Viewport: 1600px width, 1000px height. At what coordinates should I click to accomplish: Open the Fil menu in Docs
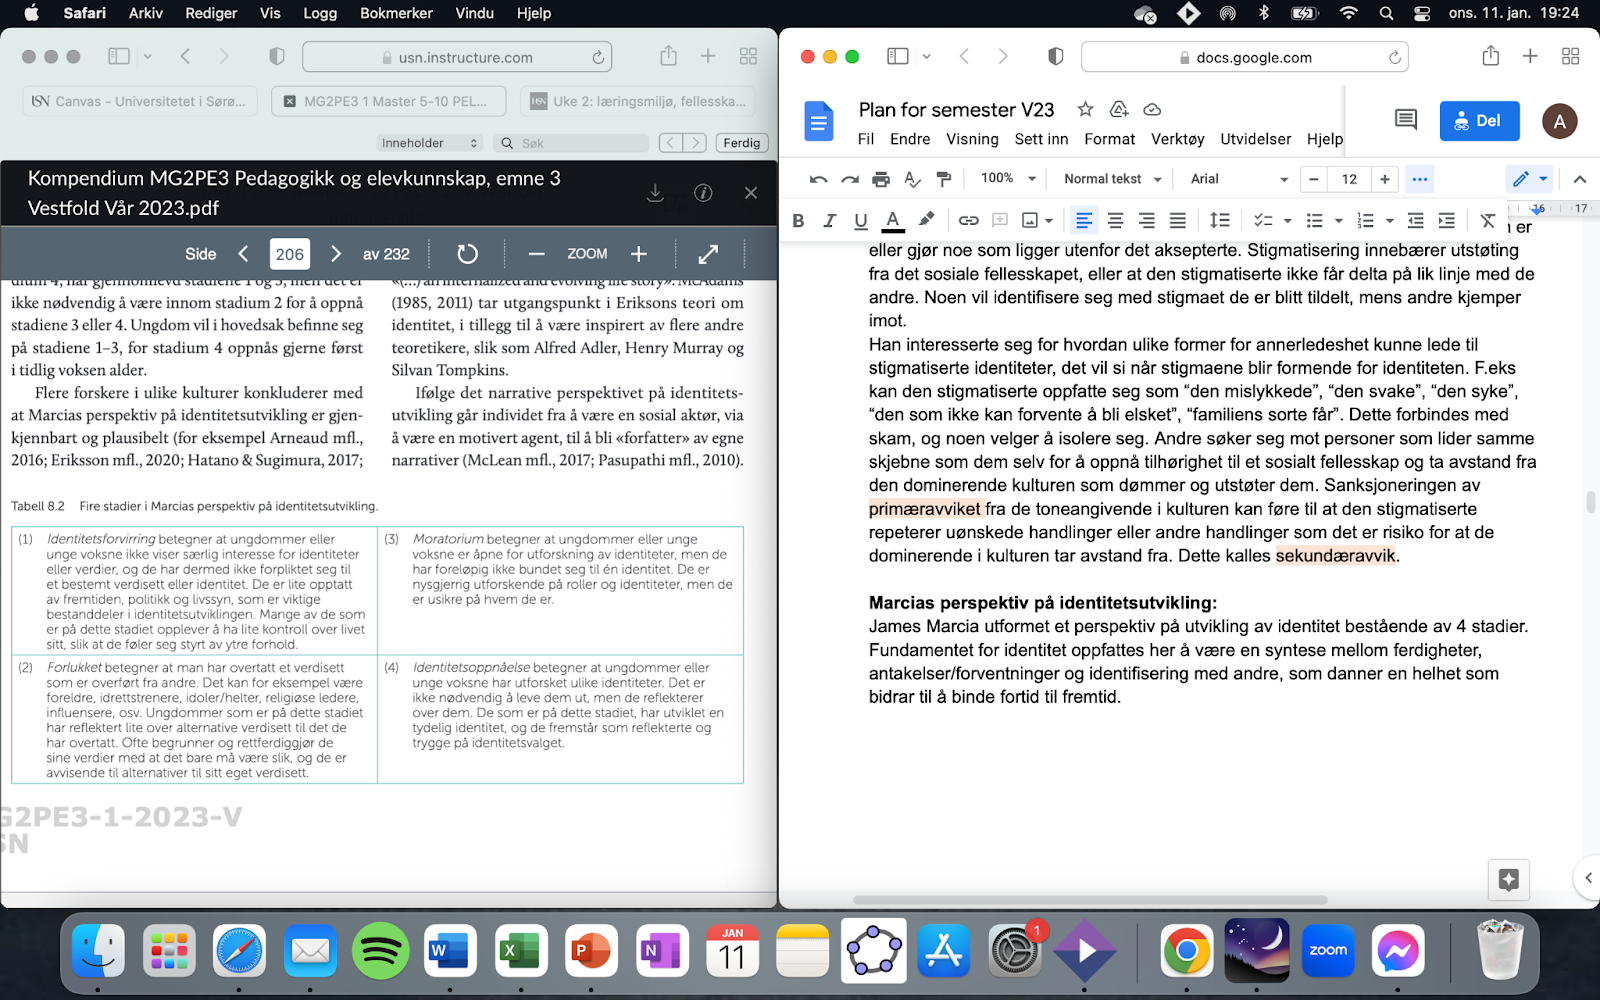(x=866, y=139)
